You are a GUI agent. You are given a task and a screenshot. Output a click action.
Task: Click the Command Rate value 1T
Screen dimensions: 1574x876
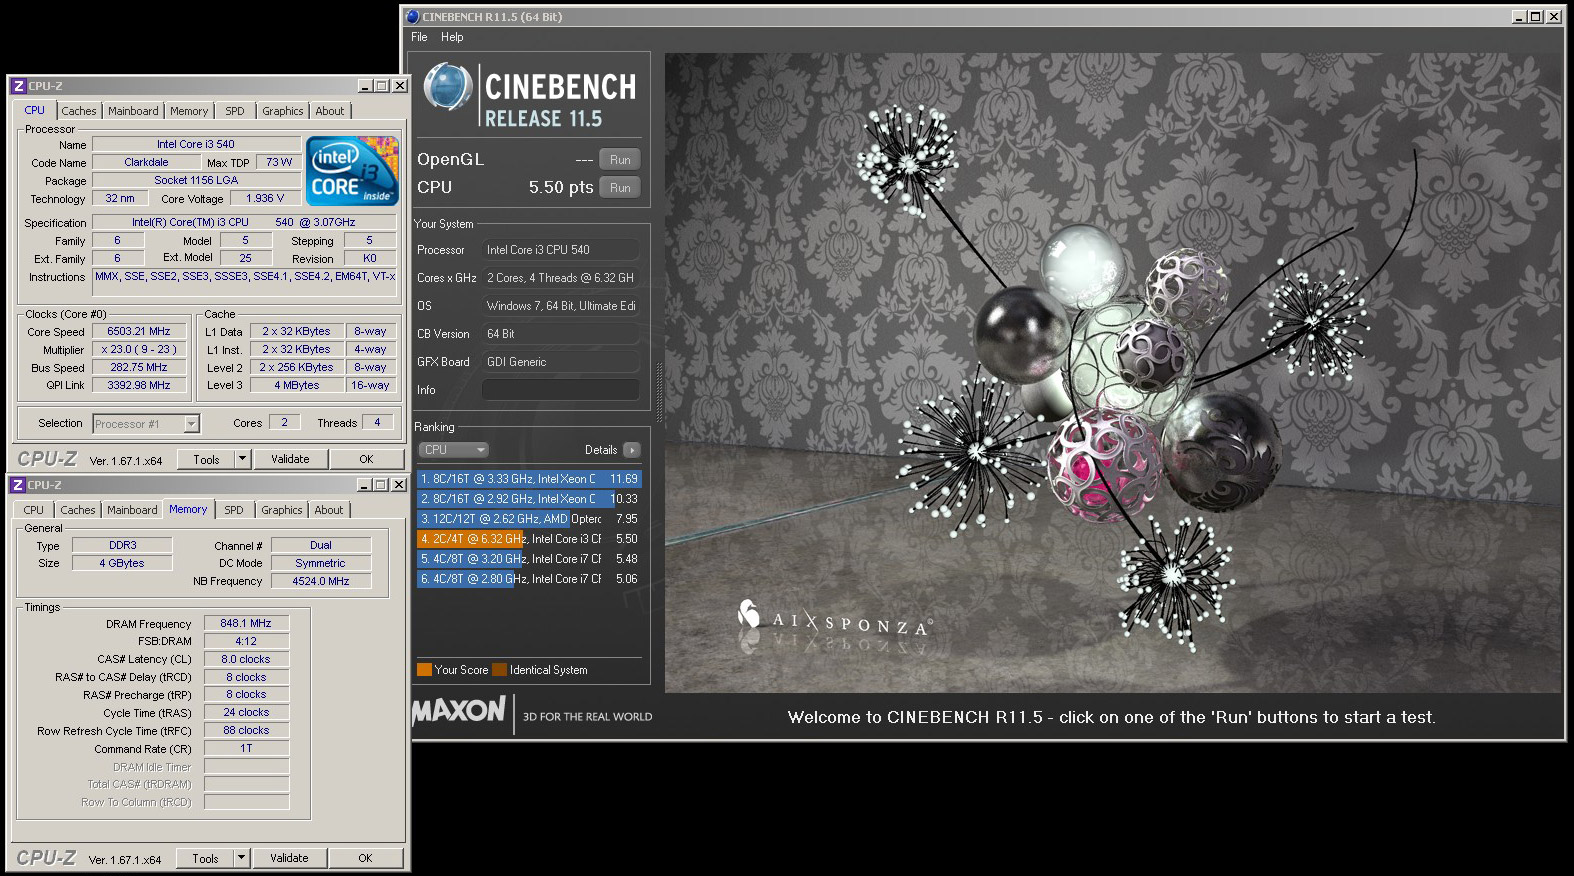(x=246, y=749)
